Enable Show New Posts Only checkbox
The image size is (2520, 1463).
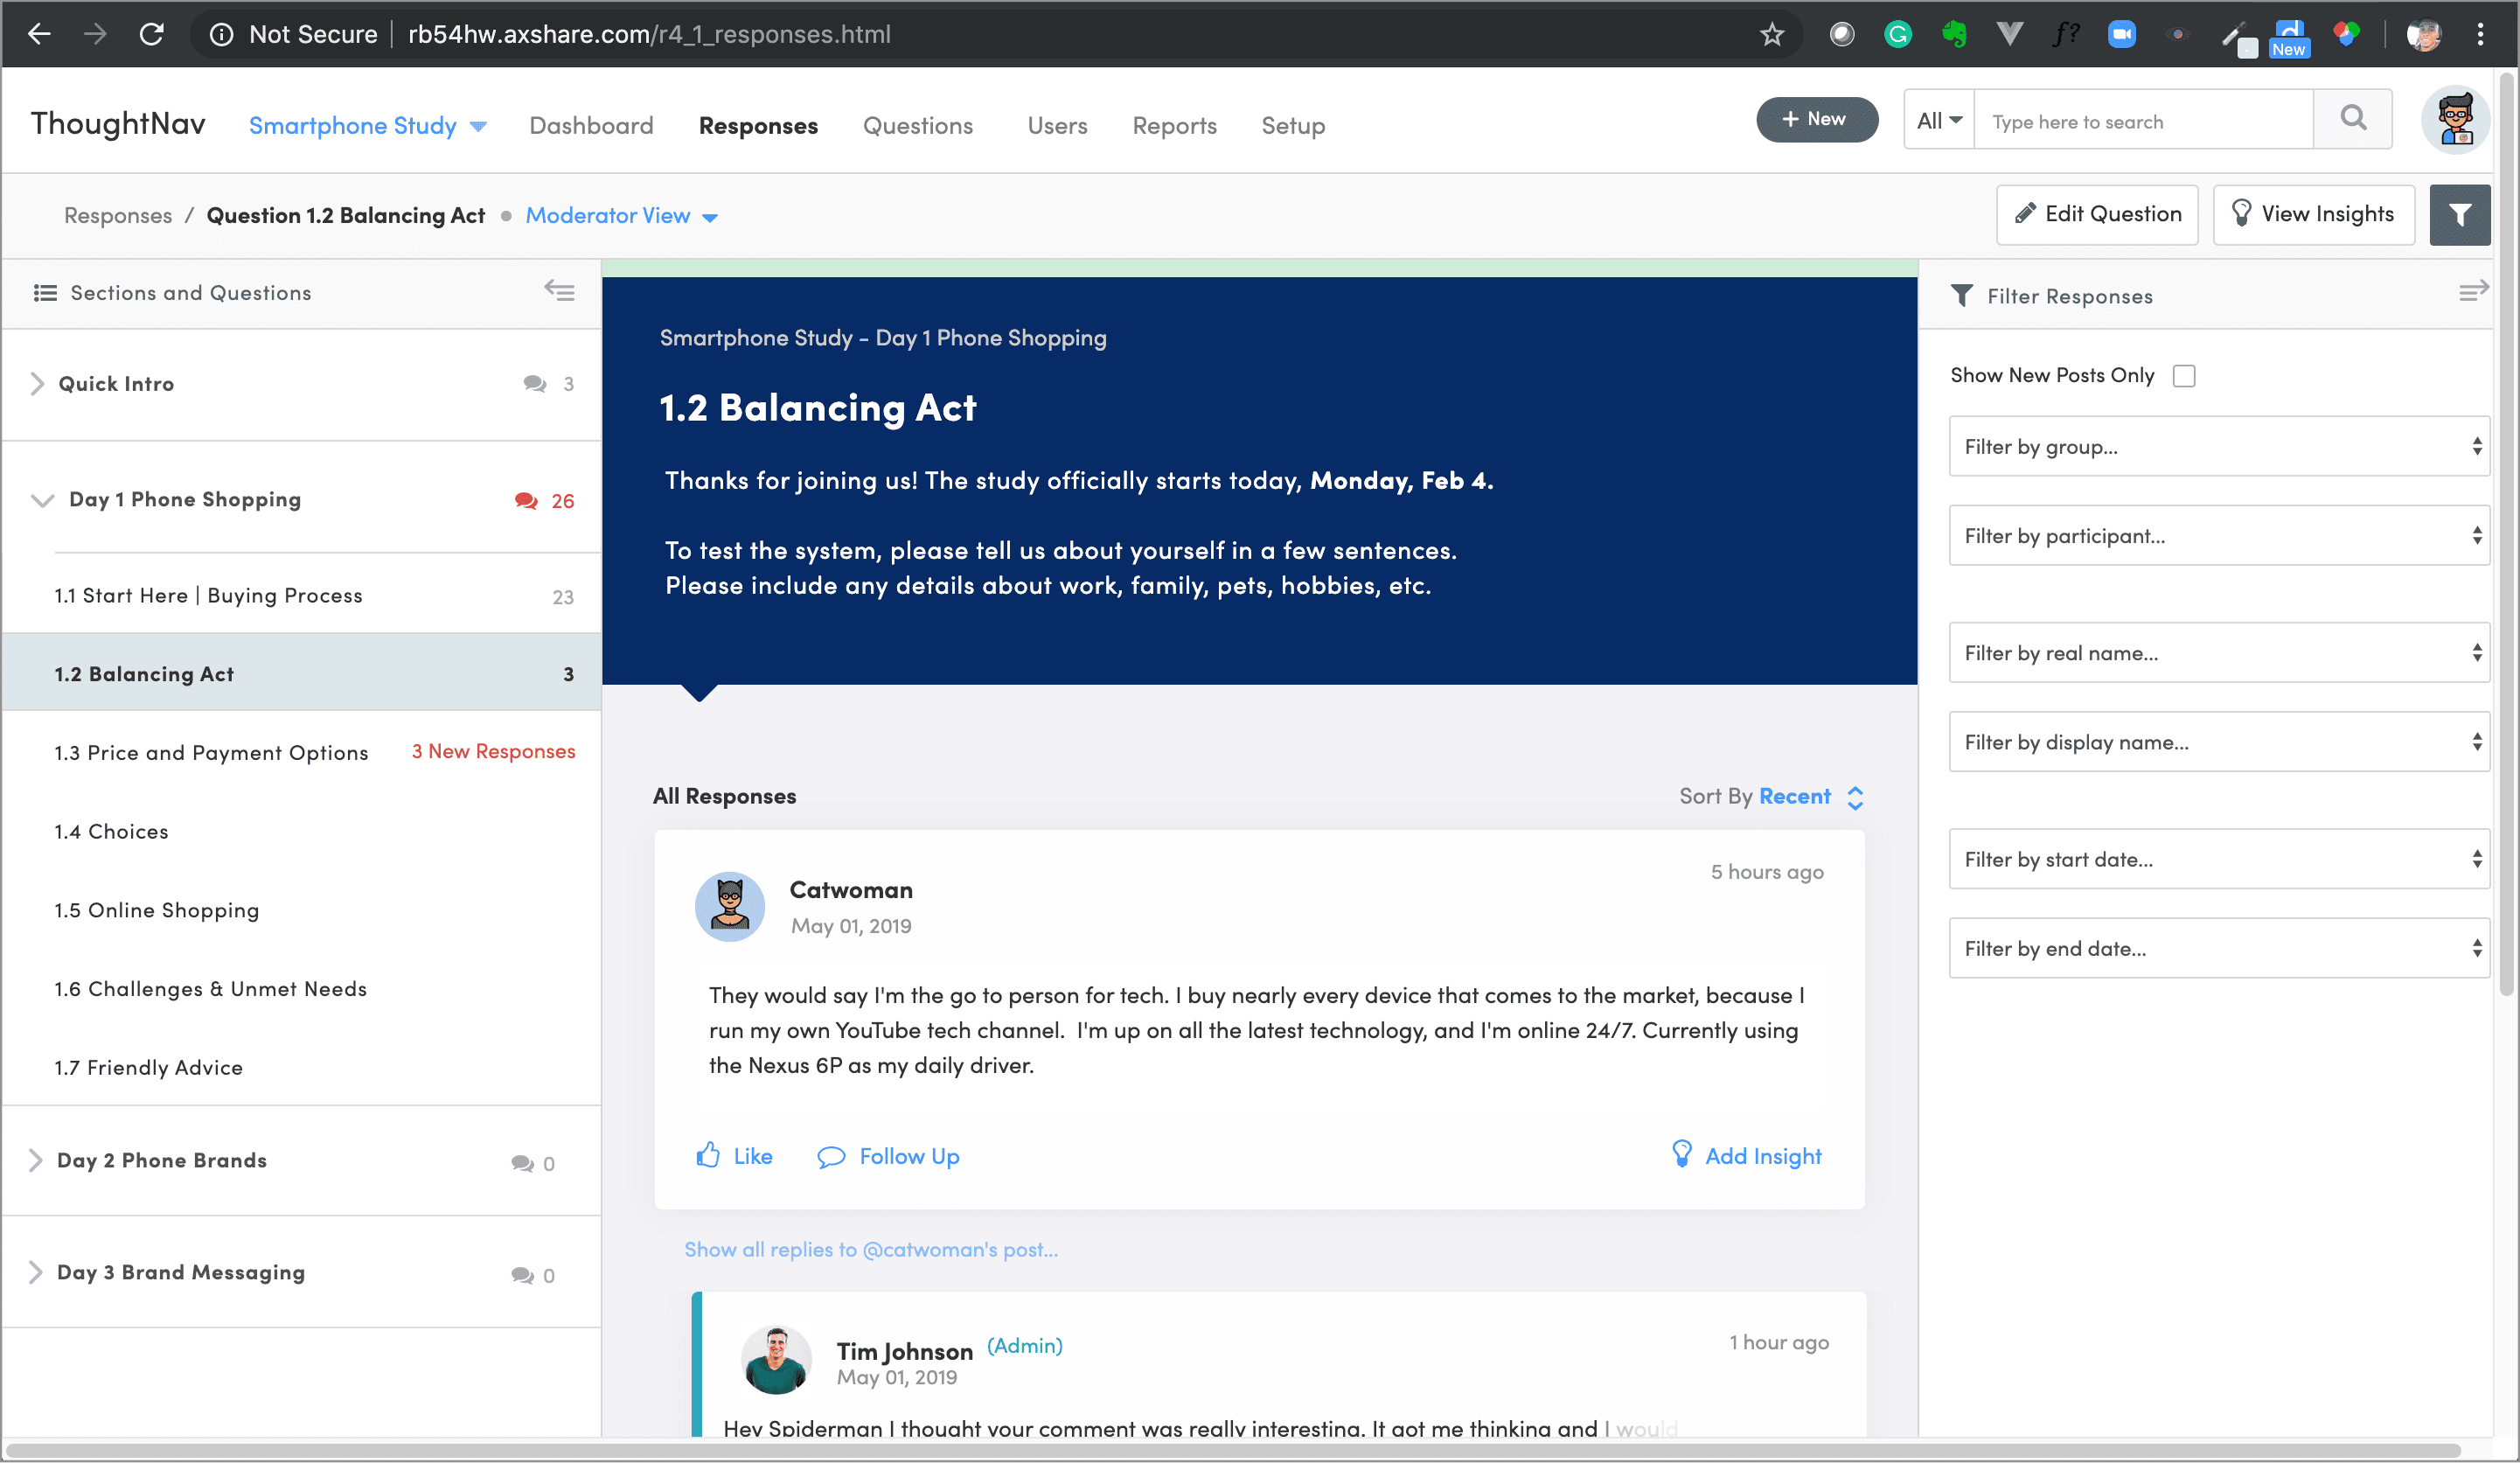pyautogui.click(x=2184, y=376)
